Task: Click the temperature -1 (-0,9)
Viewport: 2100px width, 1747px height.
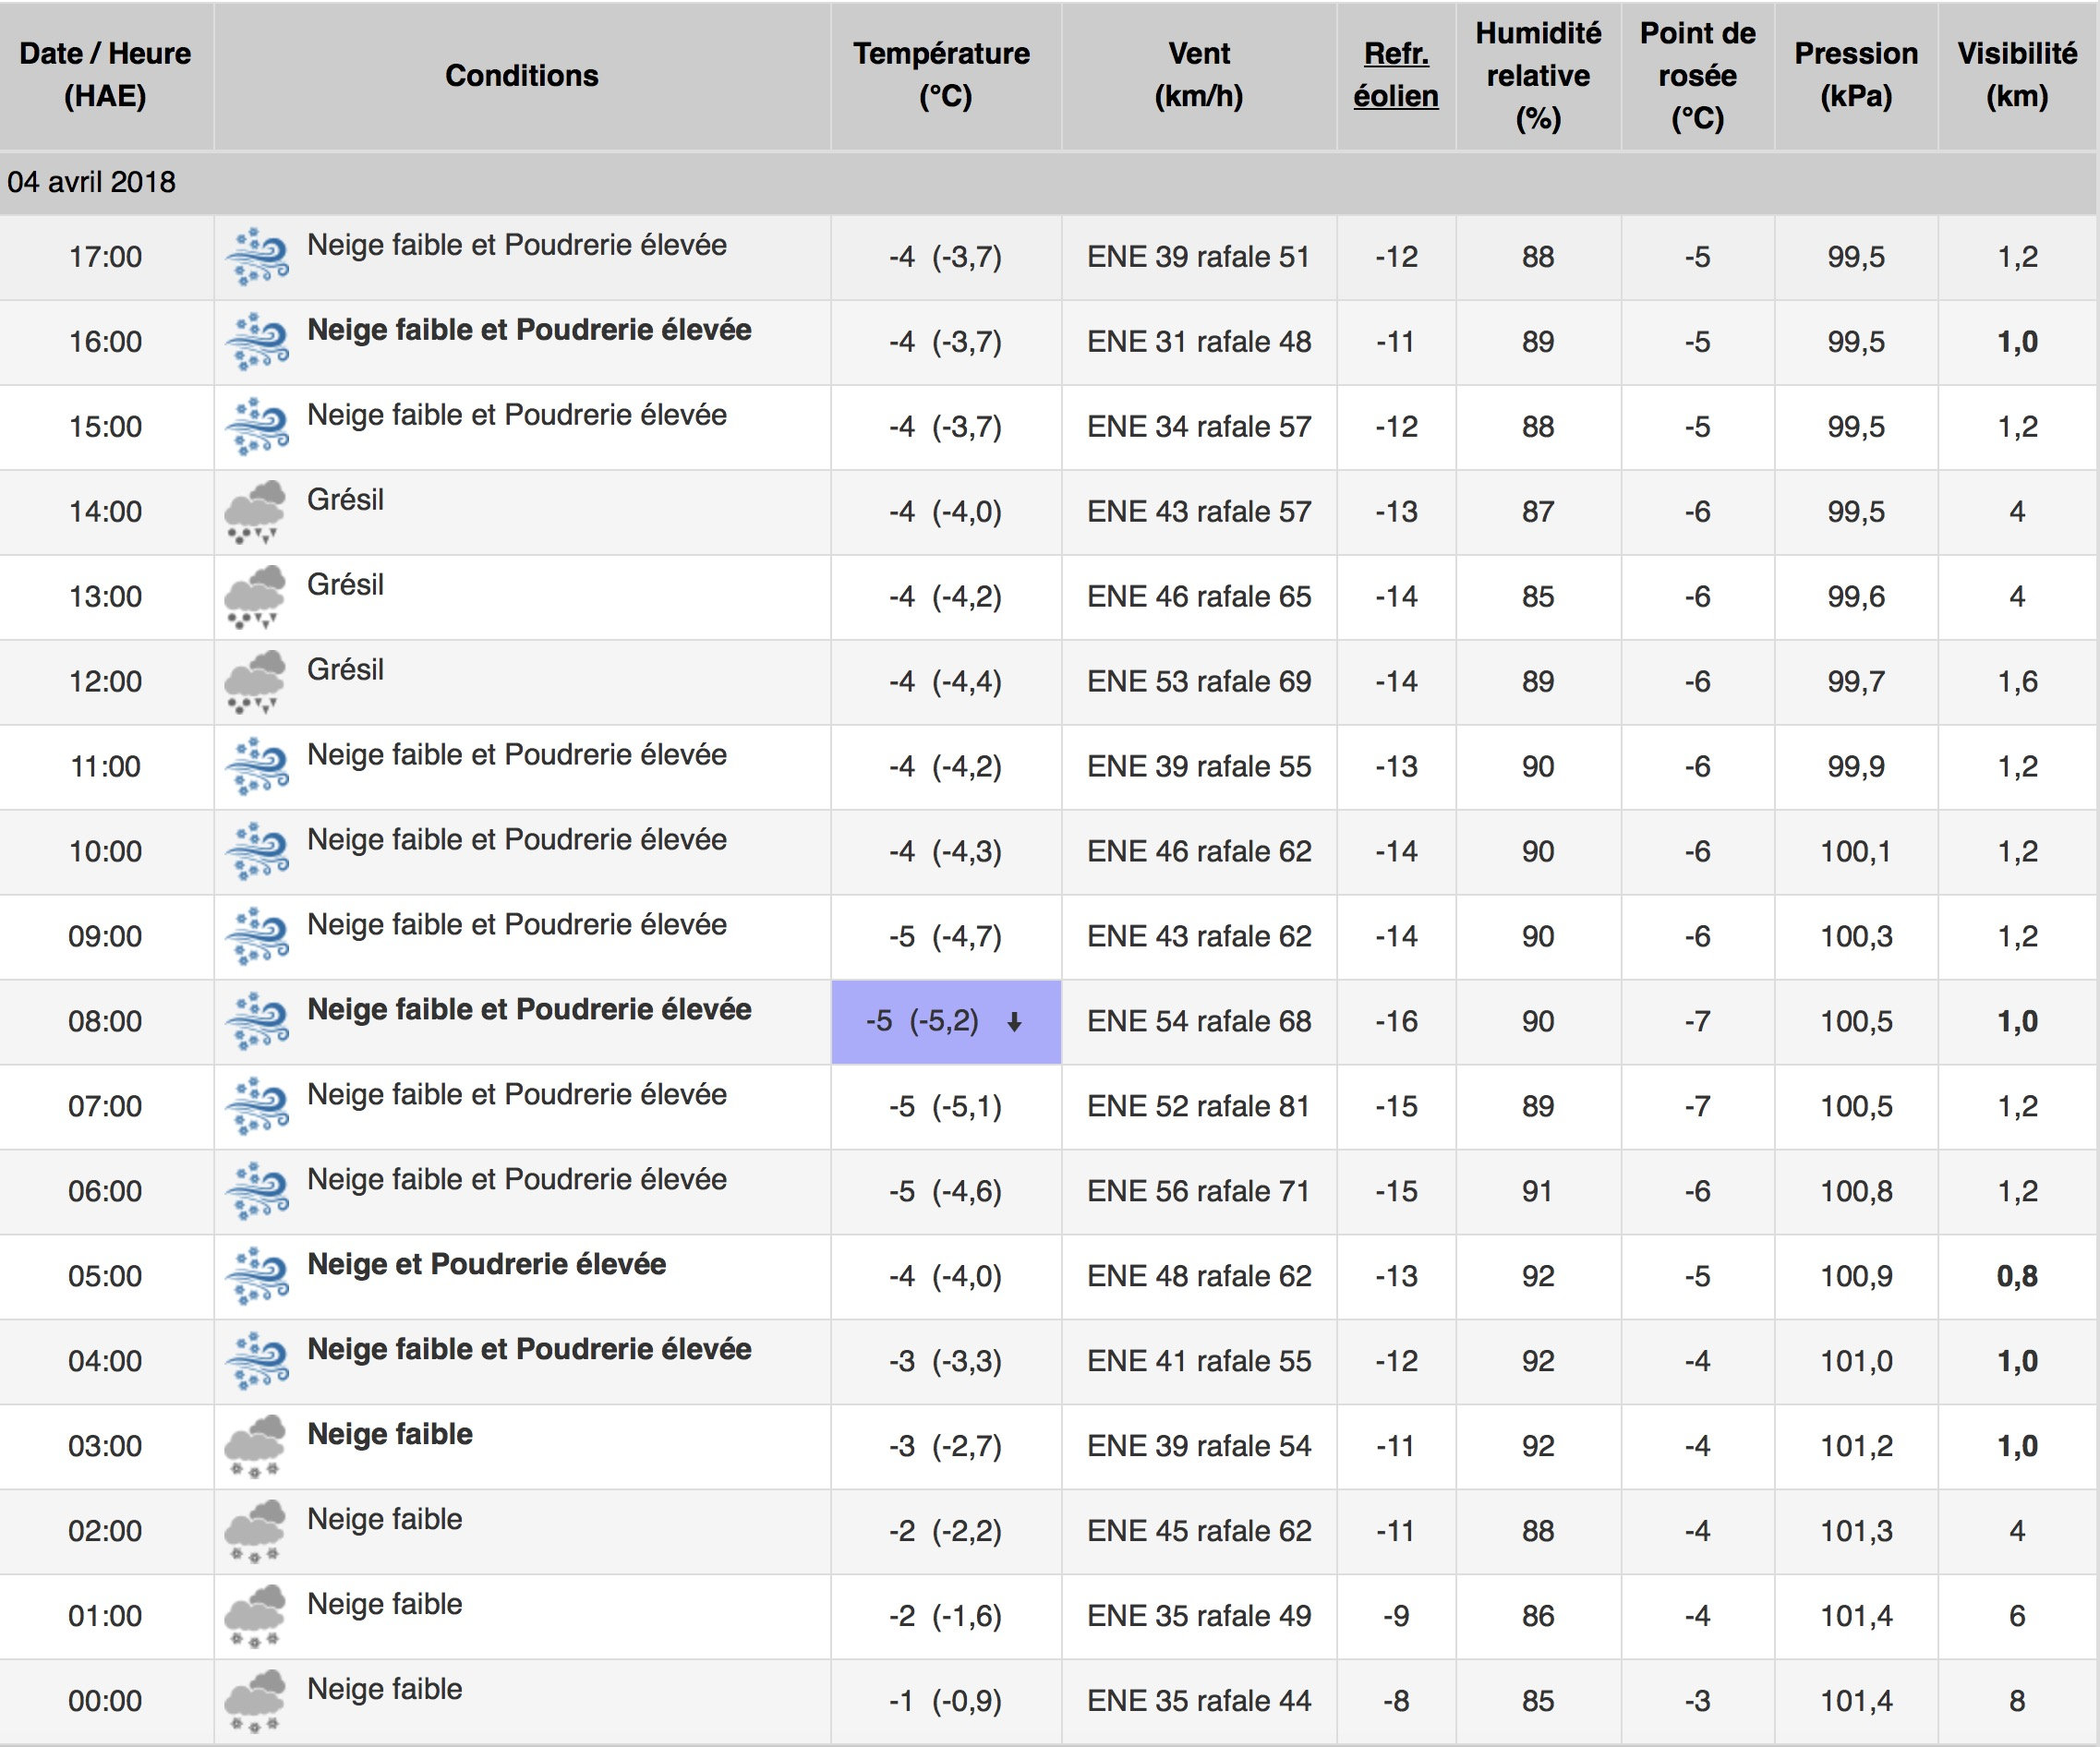Action: (x=946, y=1702)
